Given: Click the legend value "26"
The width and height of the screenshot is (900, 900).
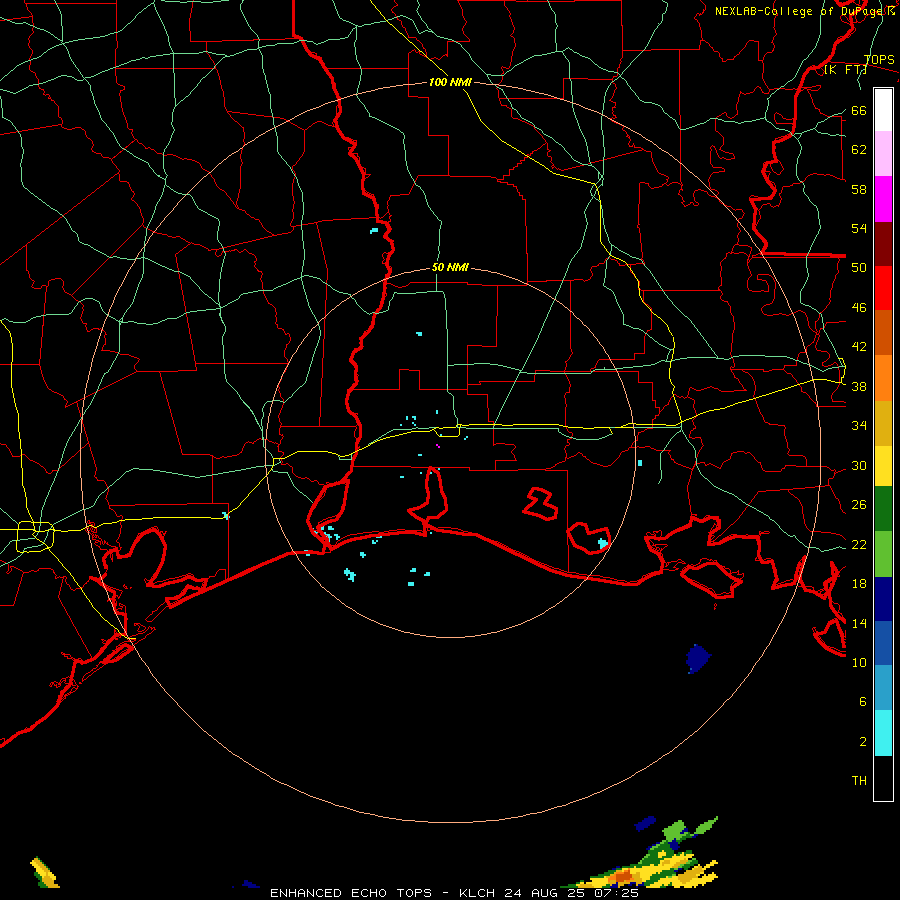Looking at the screenshot, I should pos(859,505).
